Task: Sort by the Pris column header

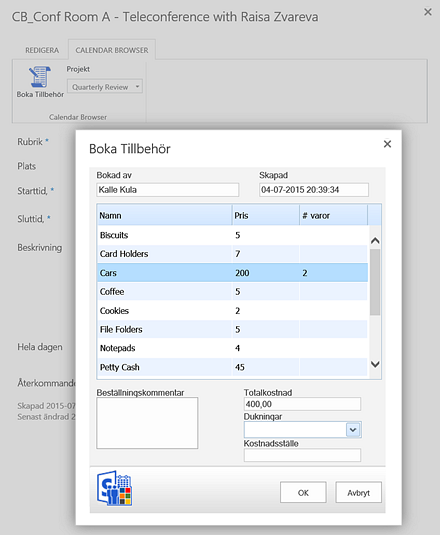Action: (266, 215)
